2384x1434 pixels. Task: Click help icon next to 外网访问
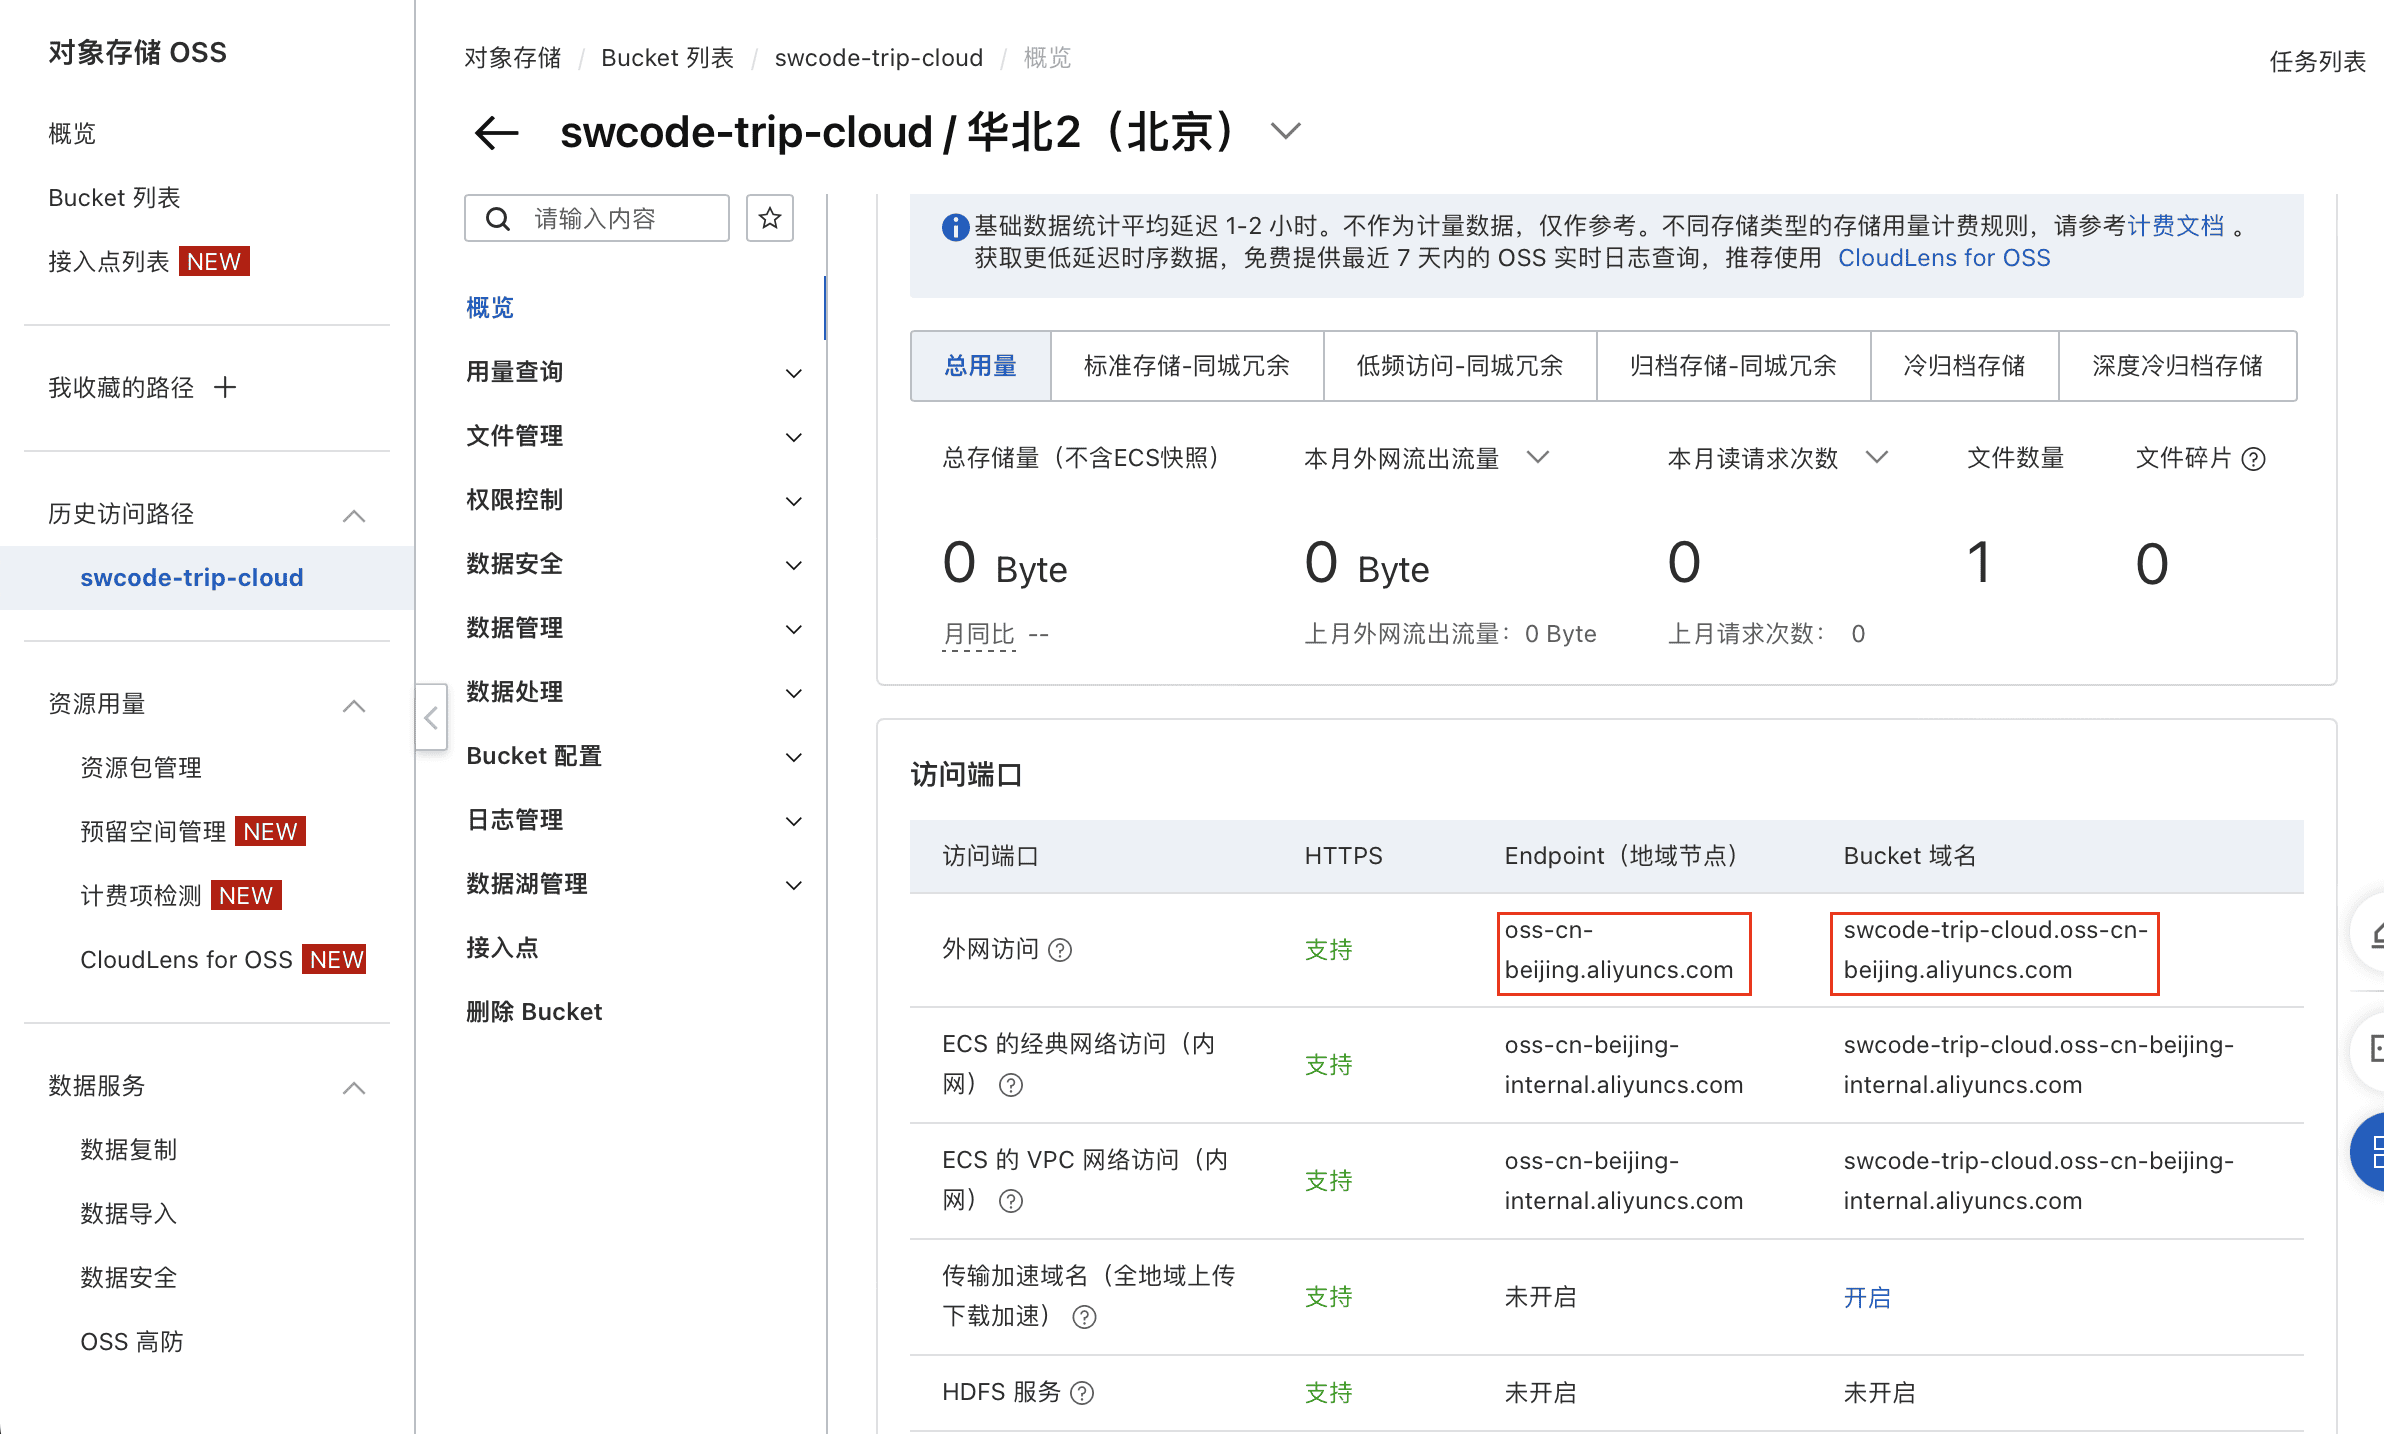[x=1060, y=950]
